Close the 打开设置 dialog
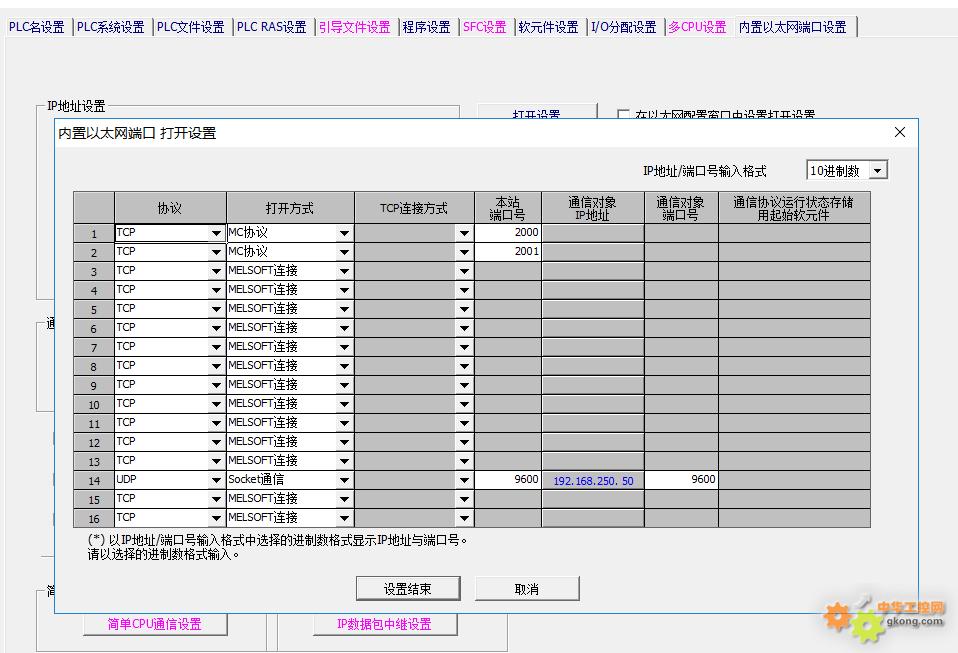 point(899,133)
